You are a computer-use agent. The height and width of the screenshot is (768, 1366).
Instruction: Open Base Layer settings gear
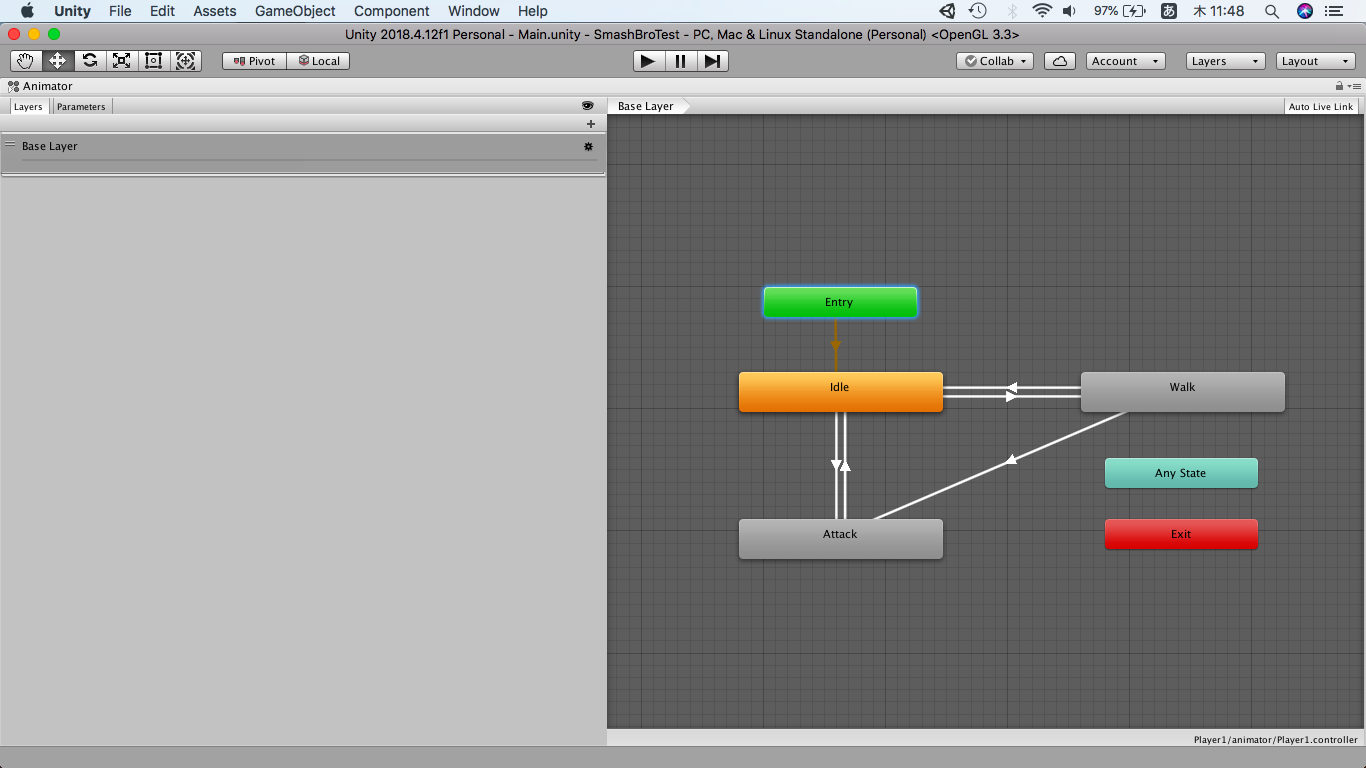click(x=589, y=147)
